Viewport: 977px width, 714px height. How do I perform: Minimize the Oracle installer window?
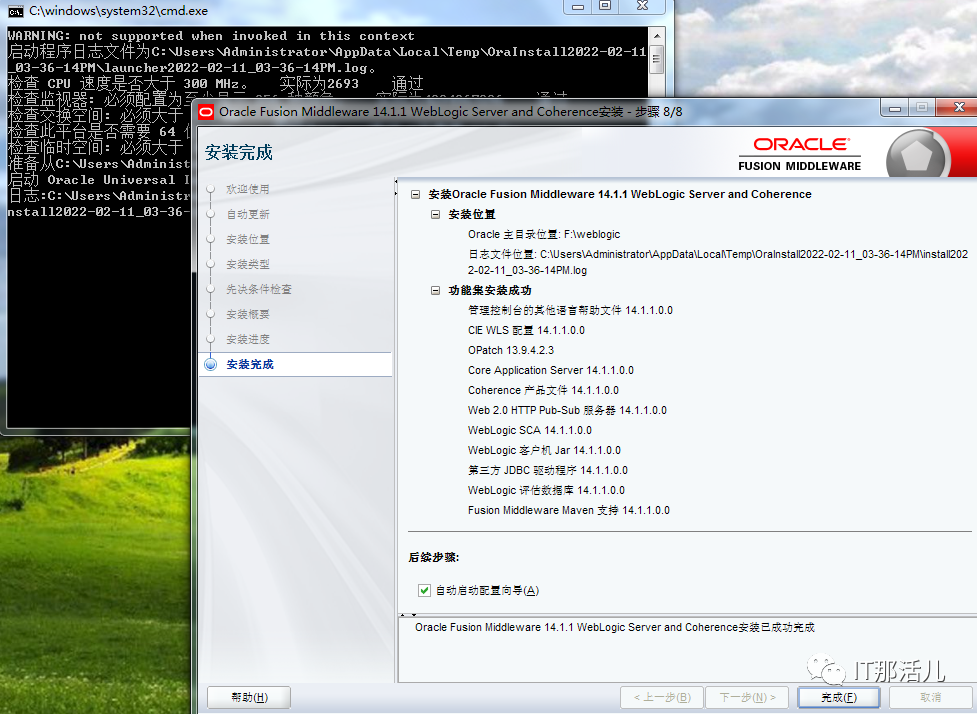pyautogui.click(x=895, y=108)
